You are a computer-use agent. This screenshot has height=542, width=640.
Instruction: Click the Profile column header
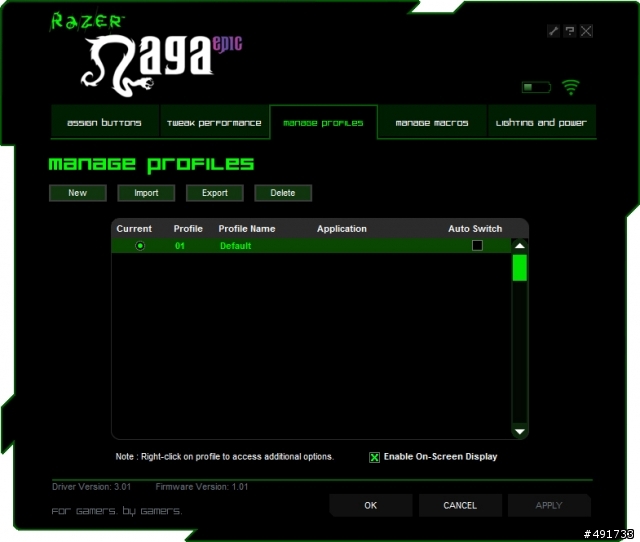188,229
